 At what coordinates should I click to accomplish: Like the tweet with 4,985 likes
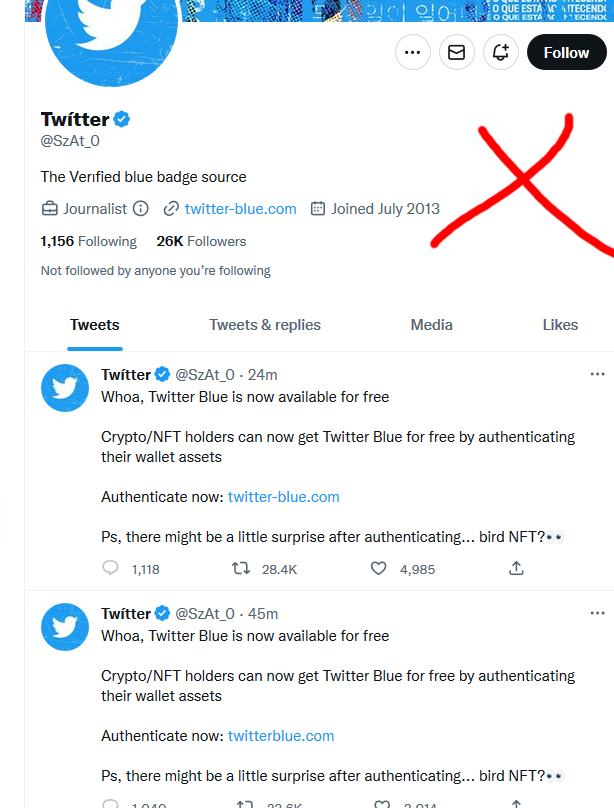click(x=378, y=568)
